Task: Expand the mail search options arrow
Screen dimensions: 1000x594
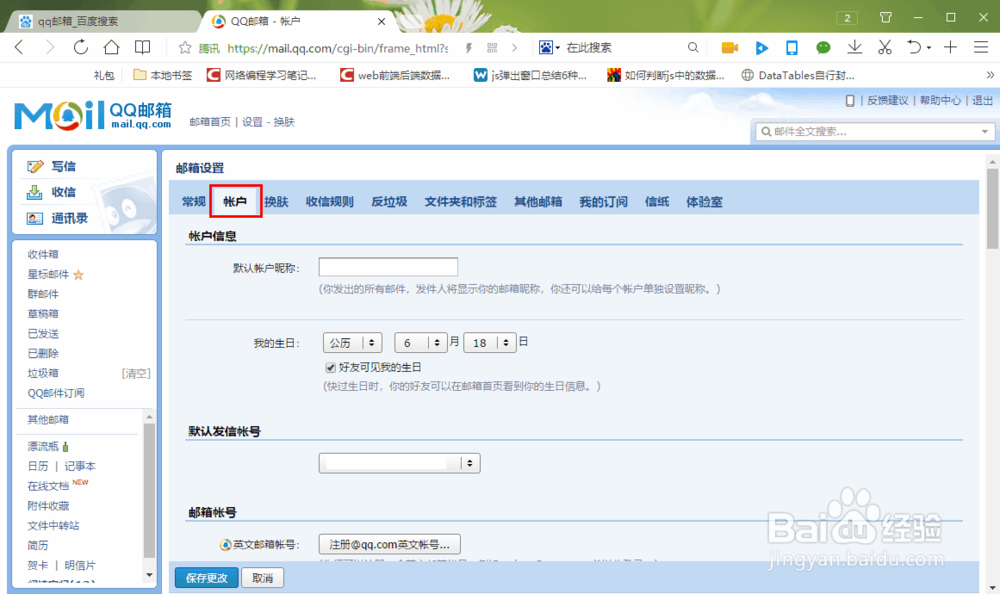Action: [x=985, y=132]
